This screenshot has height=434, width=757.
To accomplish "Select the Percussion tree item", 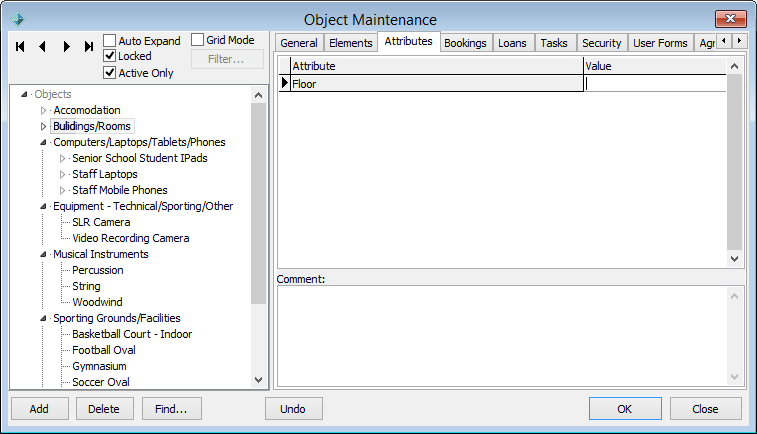I will pos(98,270).
